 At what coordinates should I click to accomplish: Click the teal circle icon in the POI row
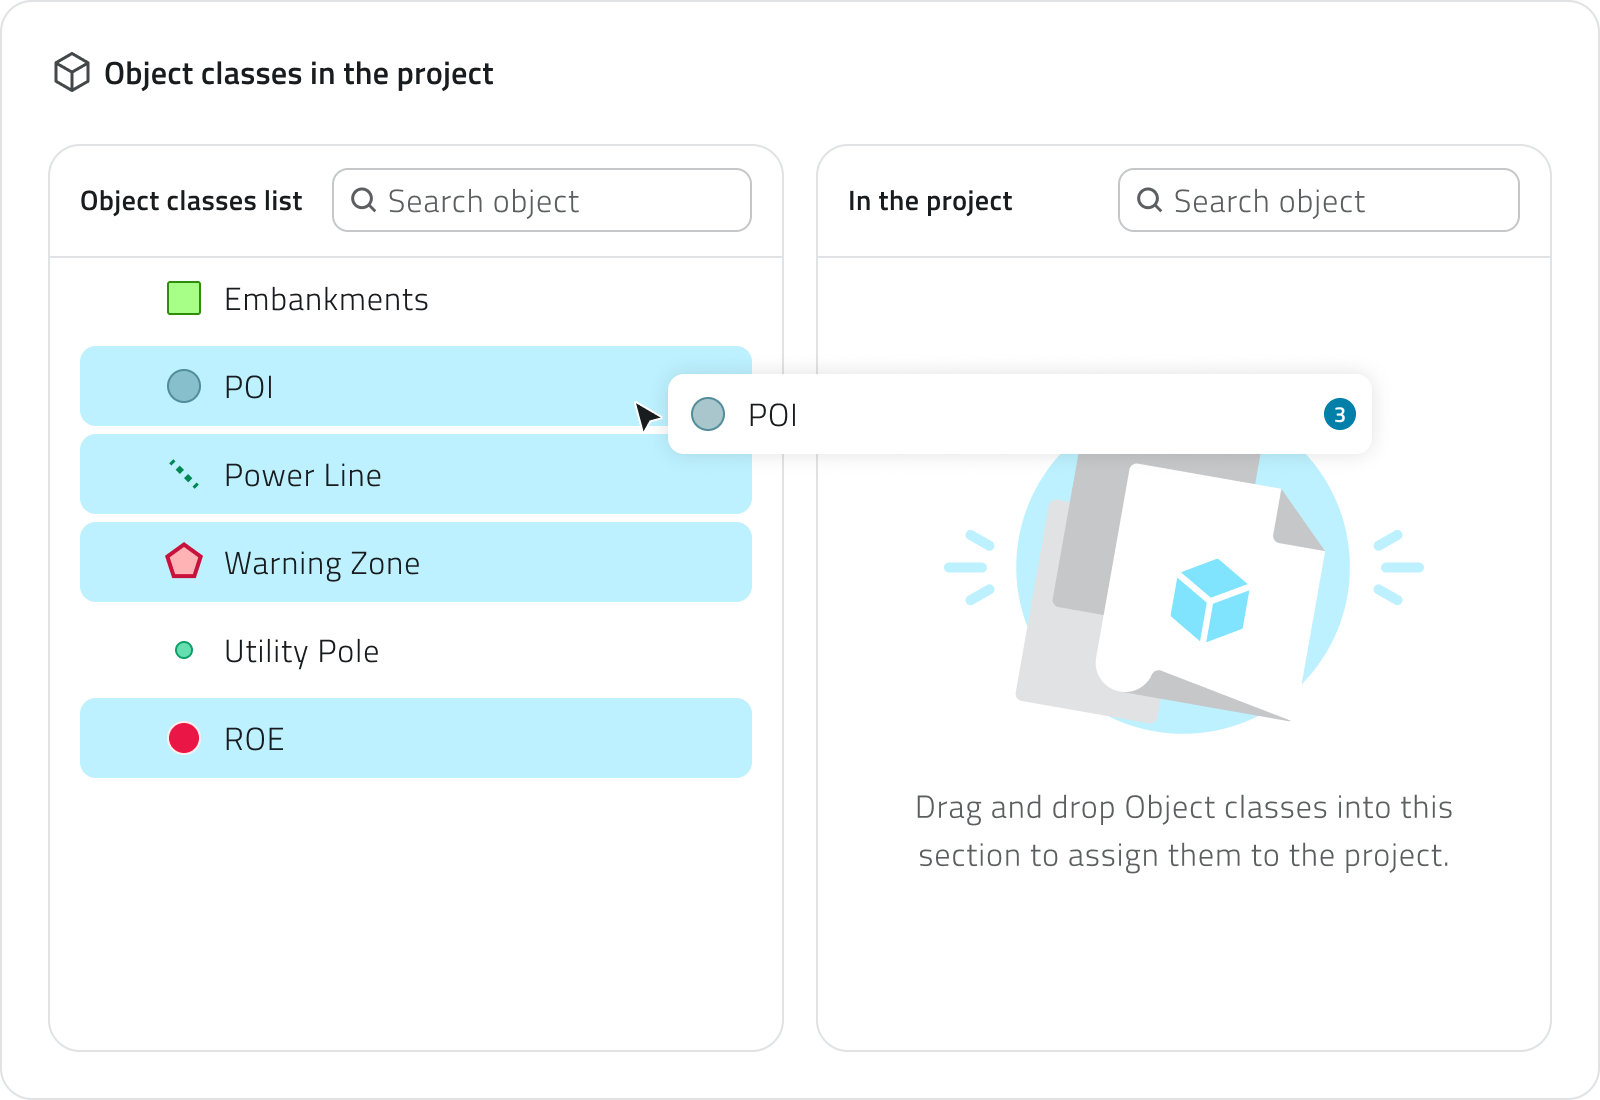click(184, 386)
